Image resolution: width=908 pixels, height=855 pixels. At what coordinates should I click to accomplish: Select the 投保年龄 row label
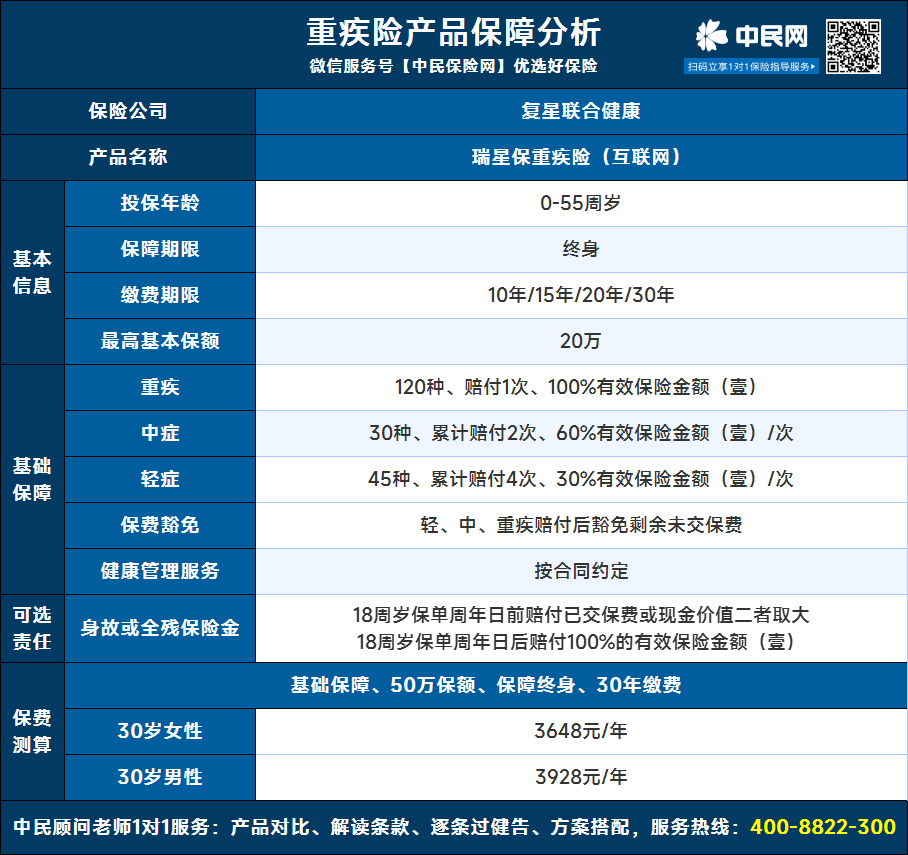click(160, 203)
